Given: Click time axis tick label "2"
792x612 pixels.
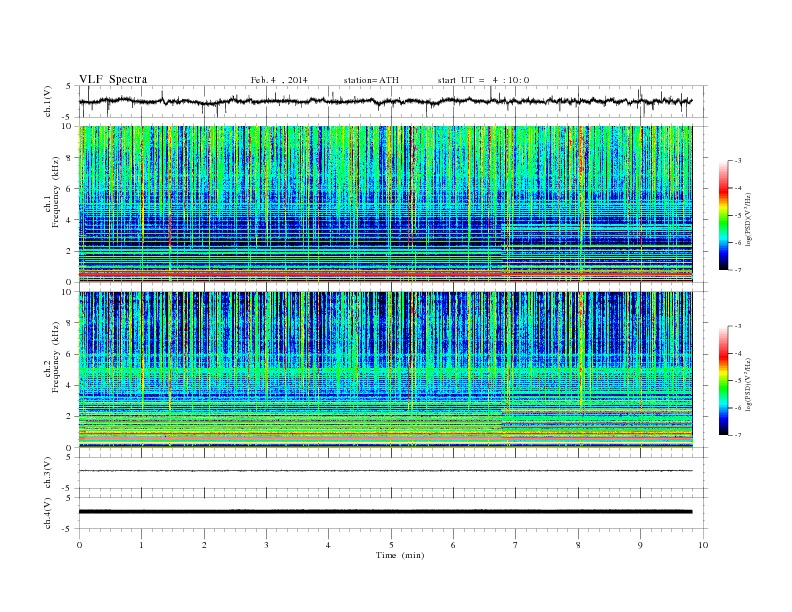Looking at the screenshot, I should pos(204,545).
